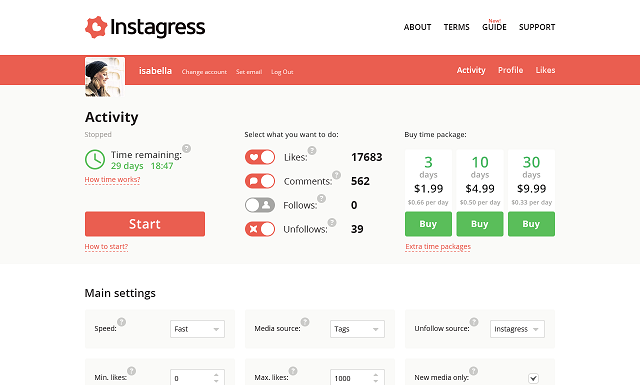Open help icon next to Max. likes
This screenshot has height=385, width=640.
(293, 371)
